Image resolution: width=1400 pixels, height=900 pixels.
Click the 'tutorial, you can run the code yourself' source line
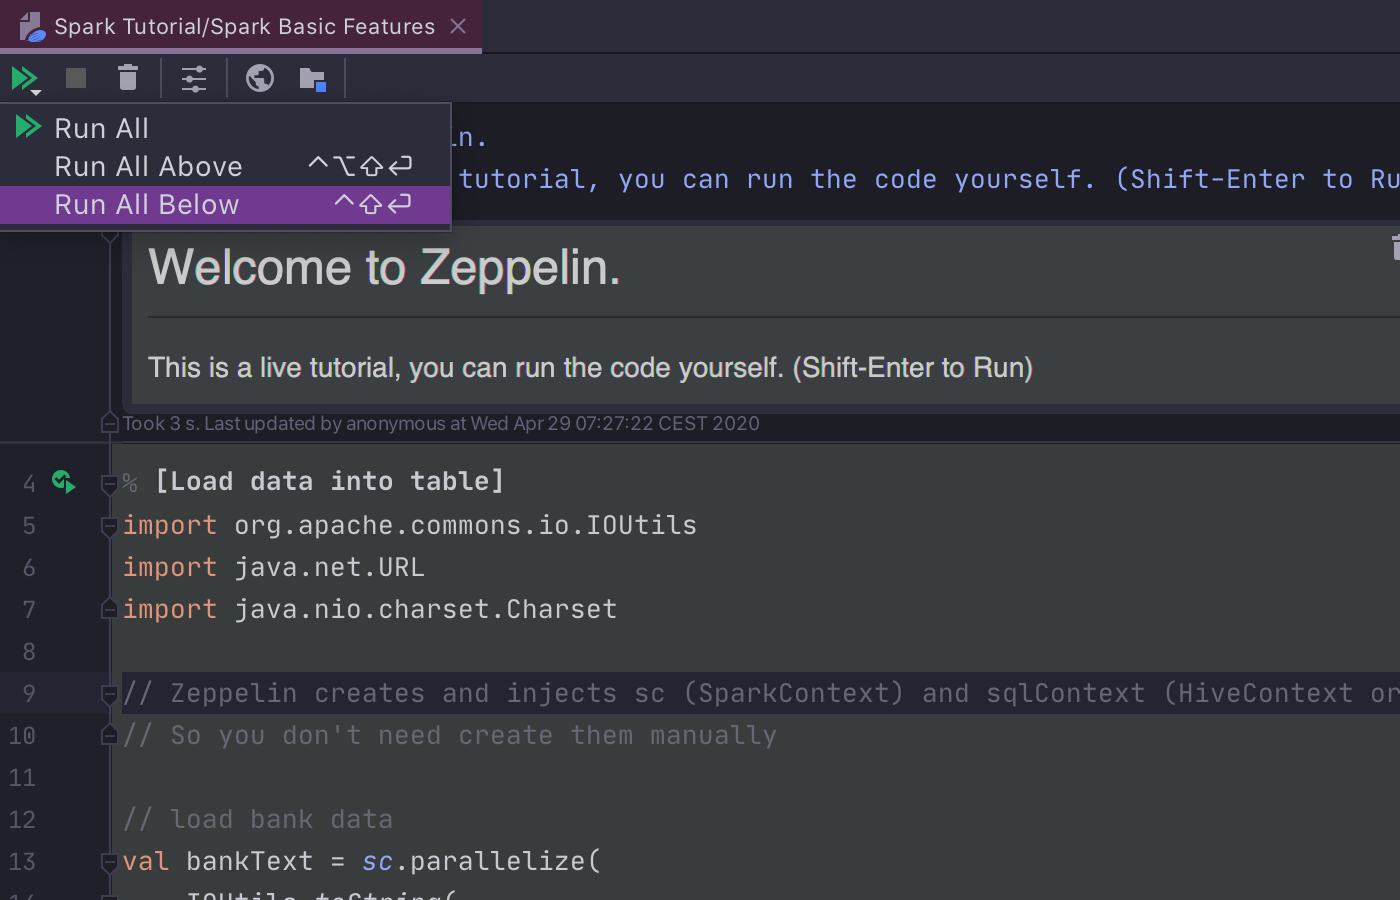(929, 179)
